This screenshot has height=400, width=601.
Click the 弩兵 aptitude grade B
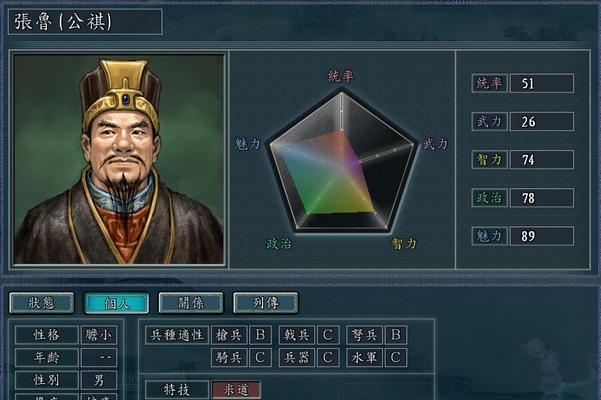coord(396,335)
